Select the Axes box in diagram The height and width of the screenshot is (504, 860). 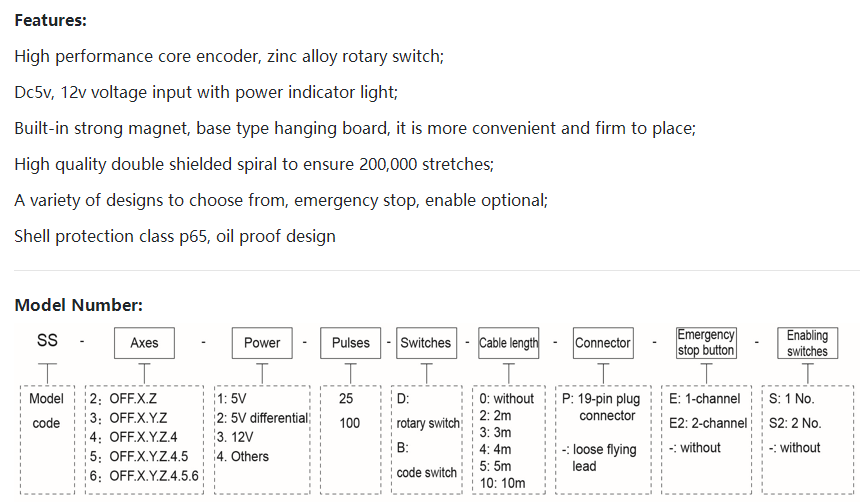click(145, 343)
